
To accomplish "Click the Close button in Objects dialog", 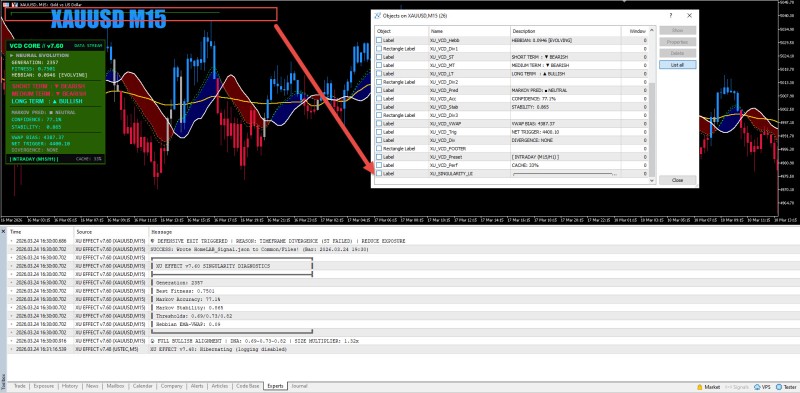I will pyautogui.click(x=678, y=180).
